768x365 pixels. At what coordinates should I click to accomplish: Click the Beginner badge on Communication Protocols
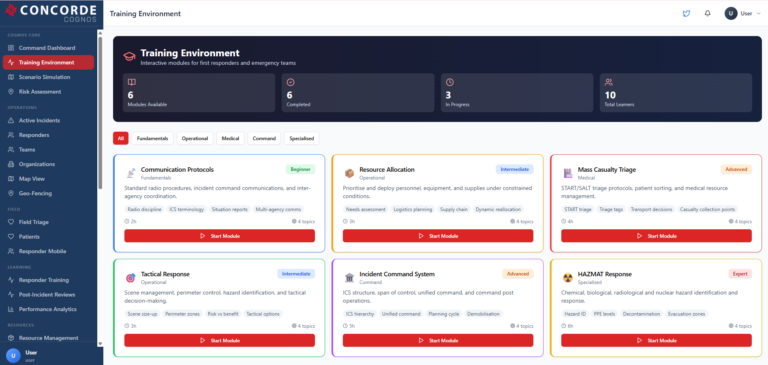coord(300,169)
